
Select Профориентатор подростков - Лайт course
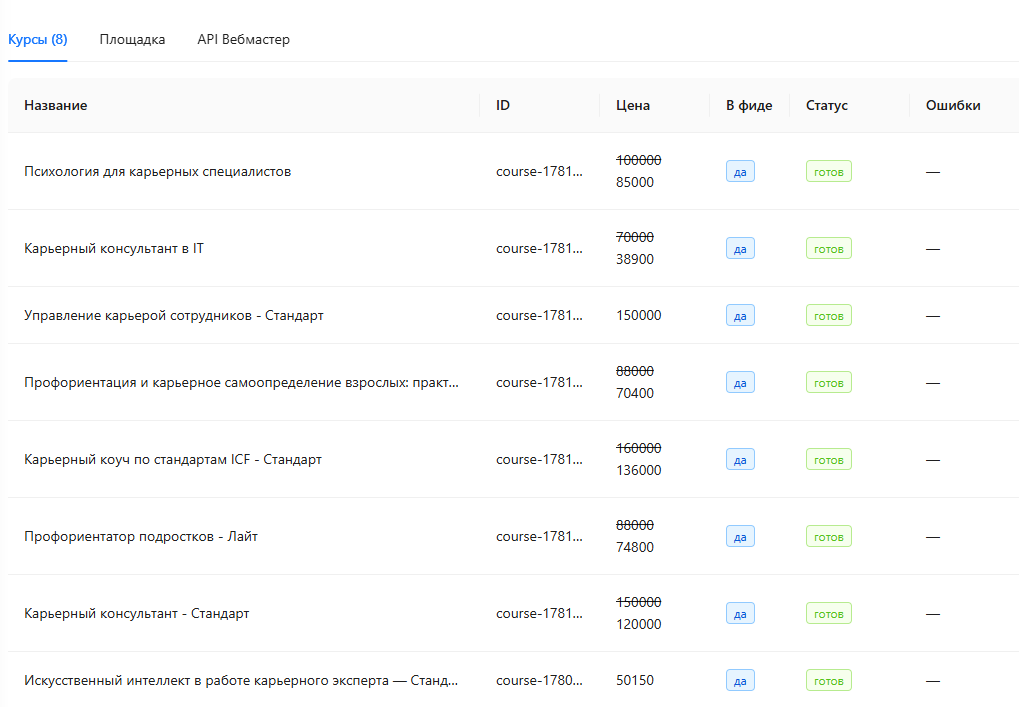coord(141,536)
